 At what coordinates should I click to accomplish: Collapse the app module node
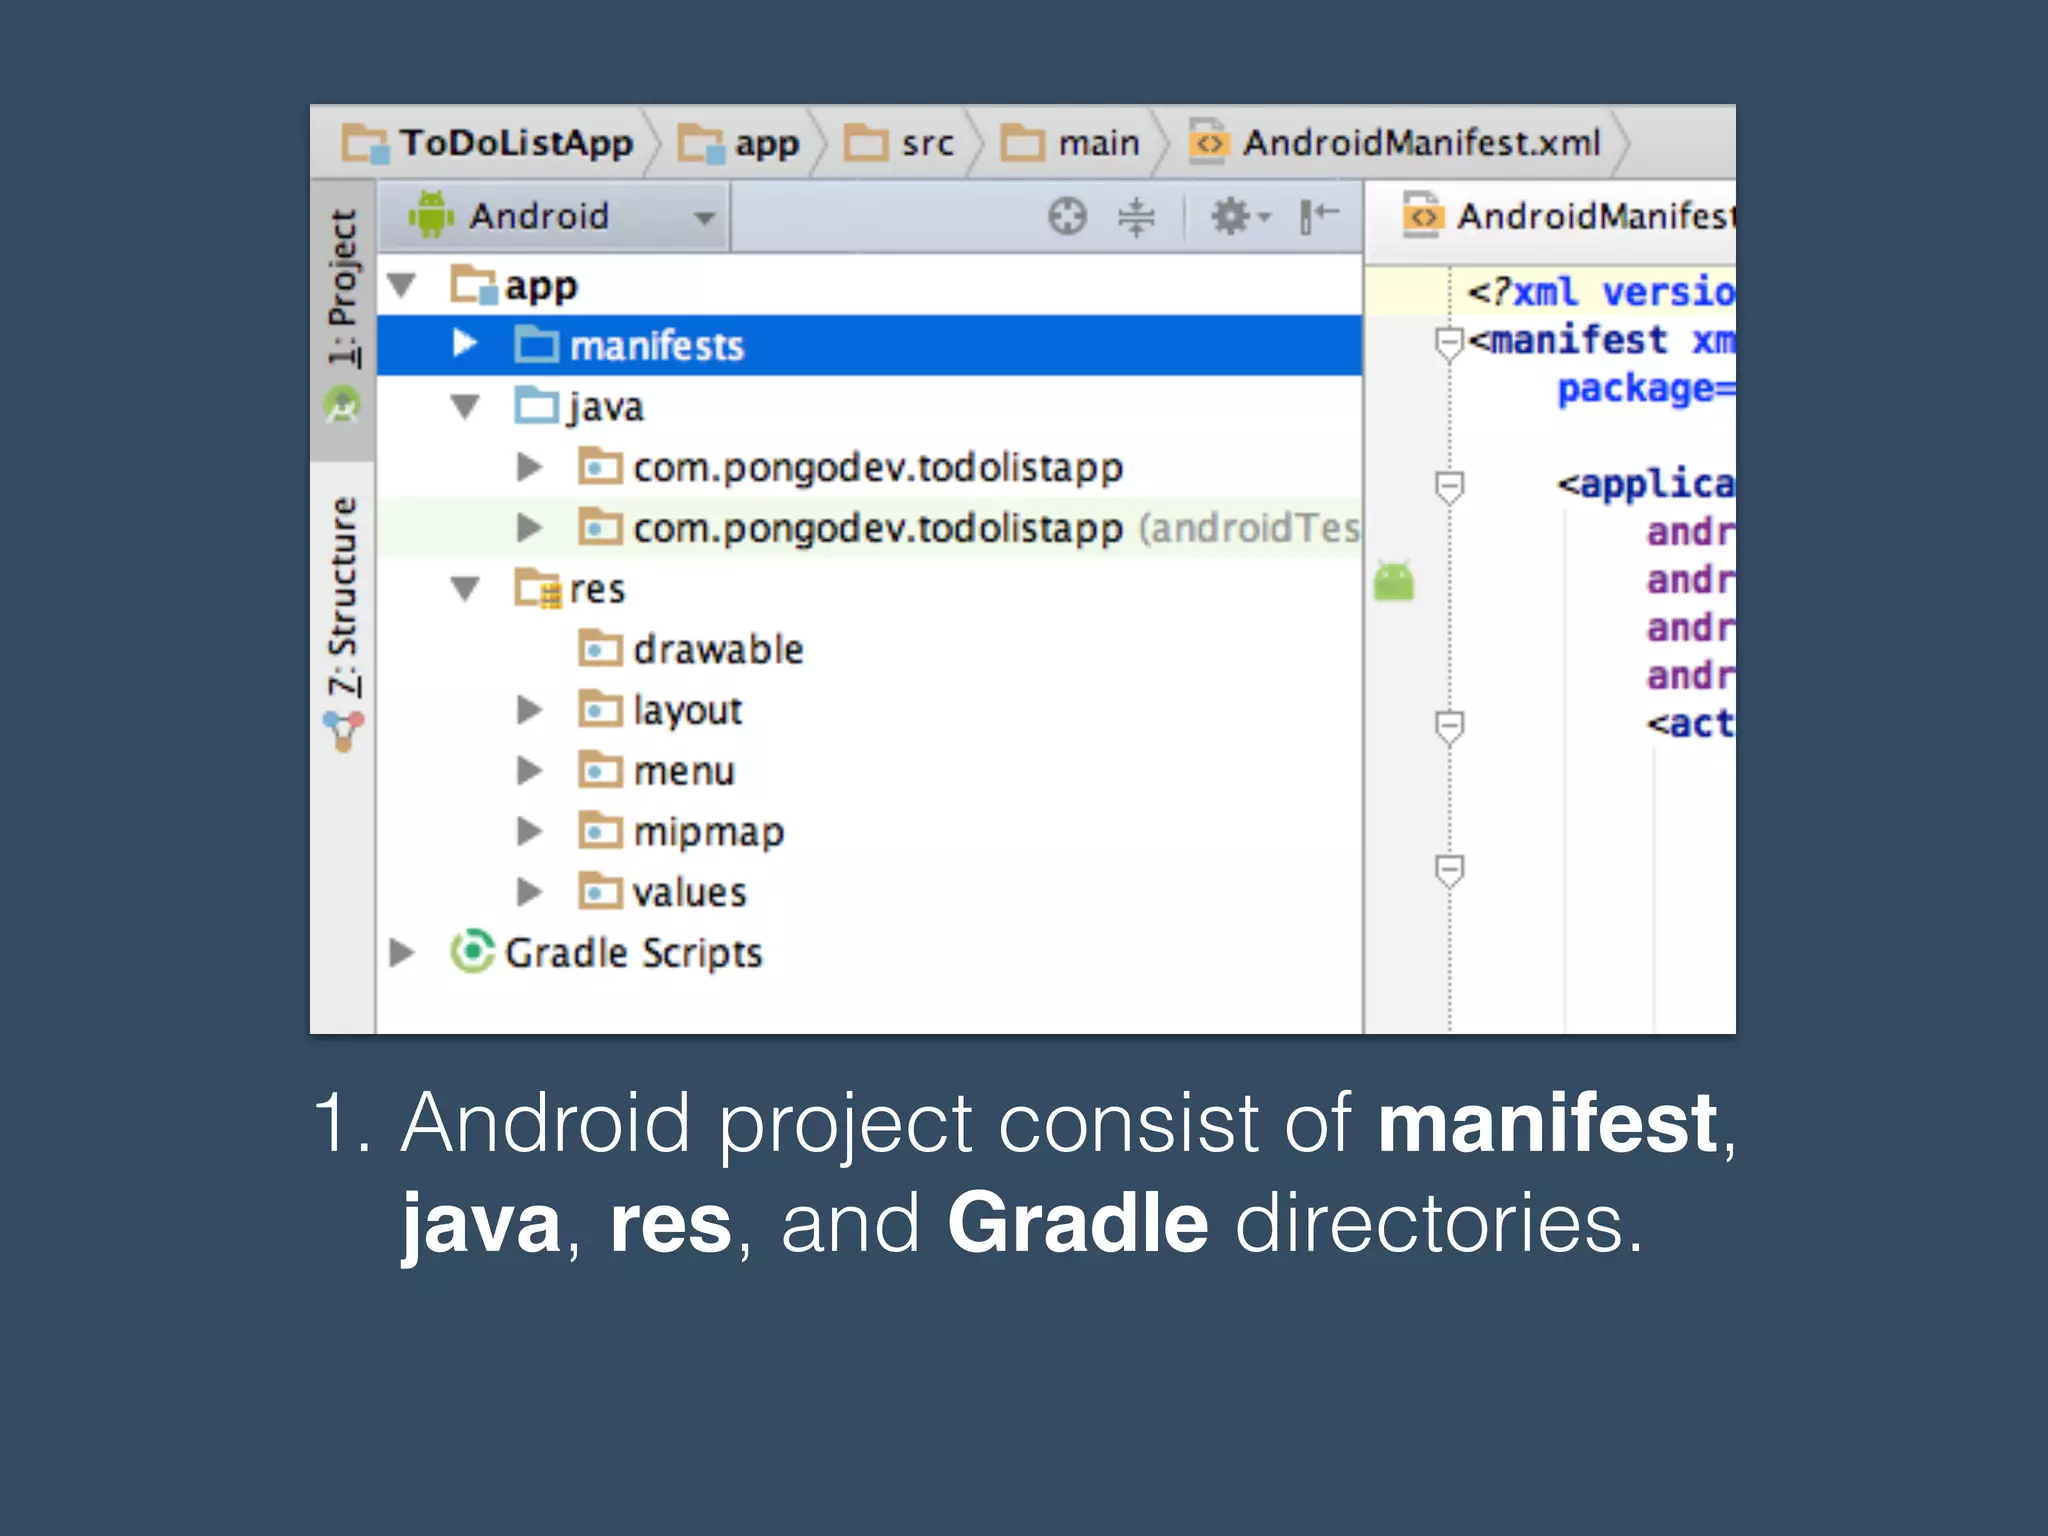pyautogui.click(x=403, y=286)
